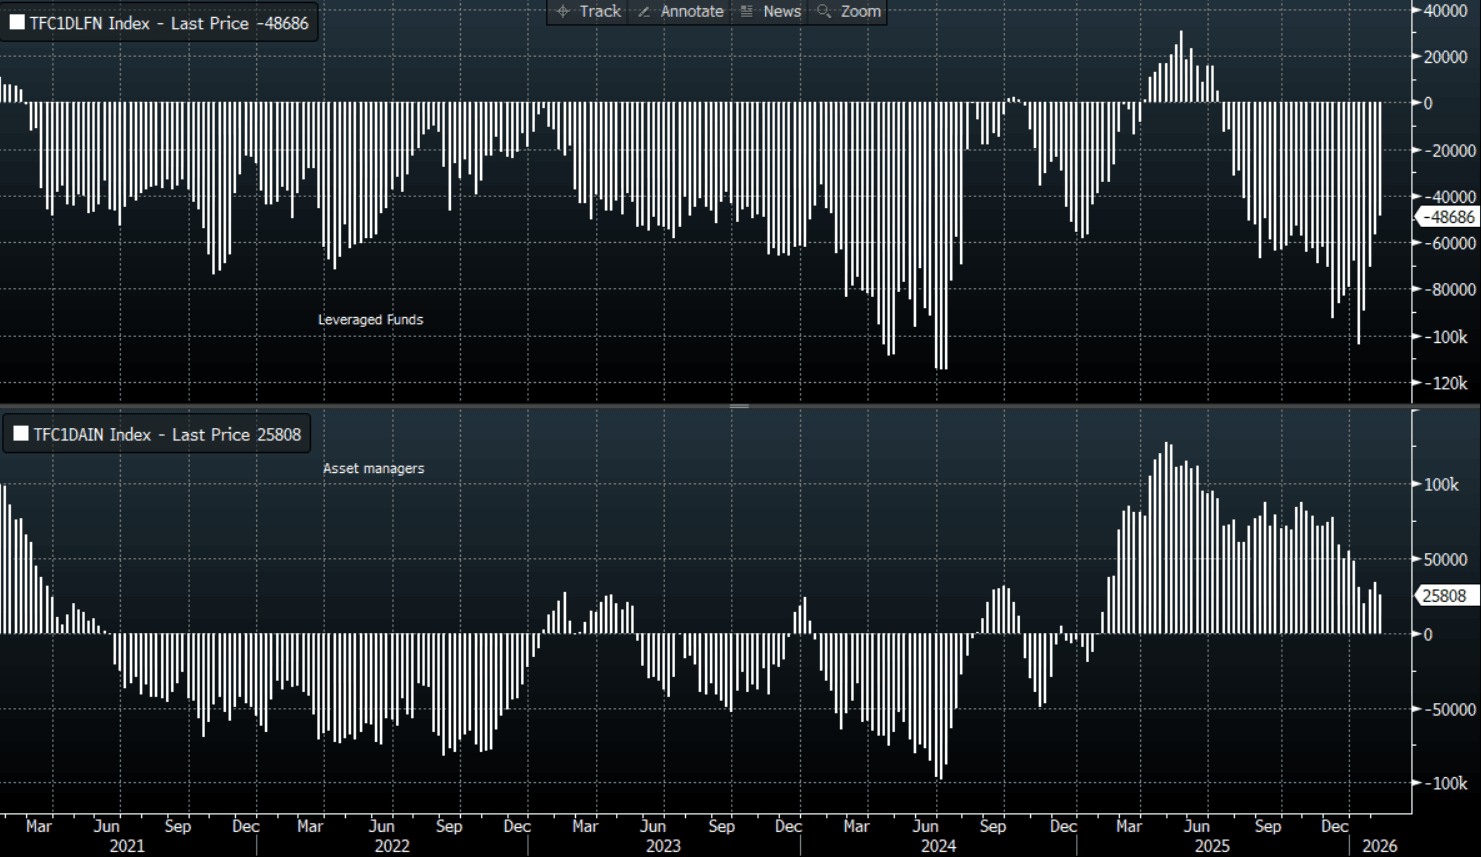Click the TFC1DAIN legend white square
This screenshot has width=1481, height=857.
[20, 434]
